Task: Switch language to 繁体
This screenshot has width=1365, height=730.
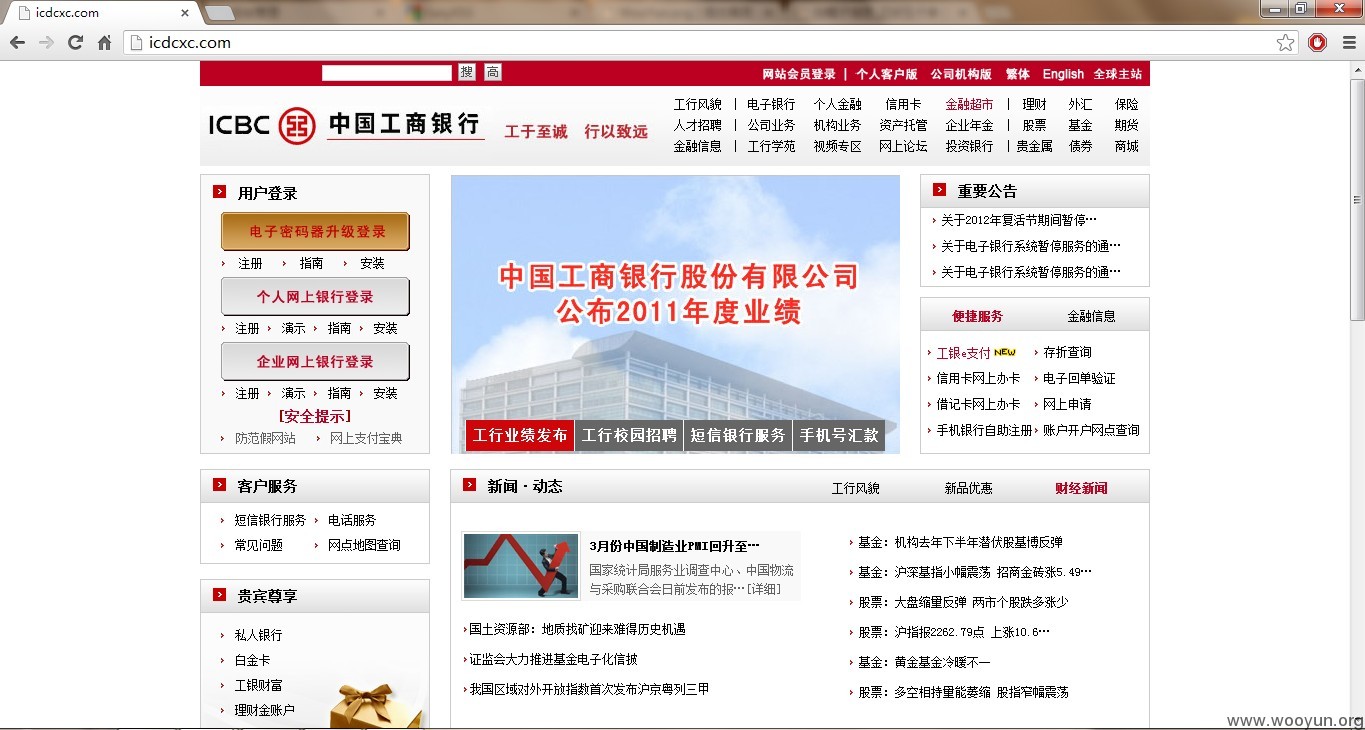Action: point(1018,74)
